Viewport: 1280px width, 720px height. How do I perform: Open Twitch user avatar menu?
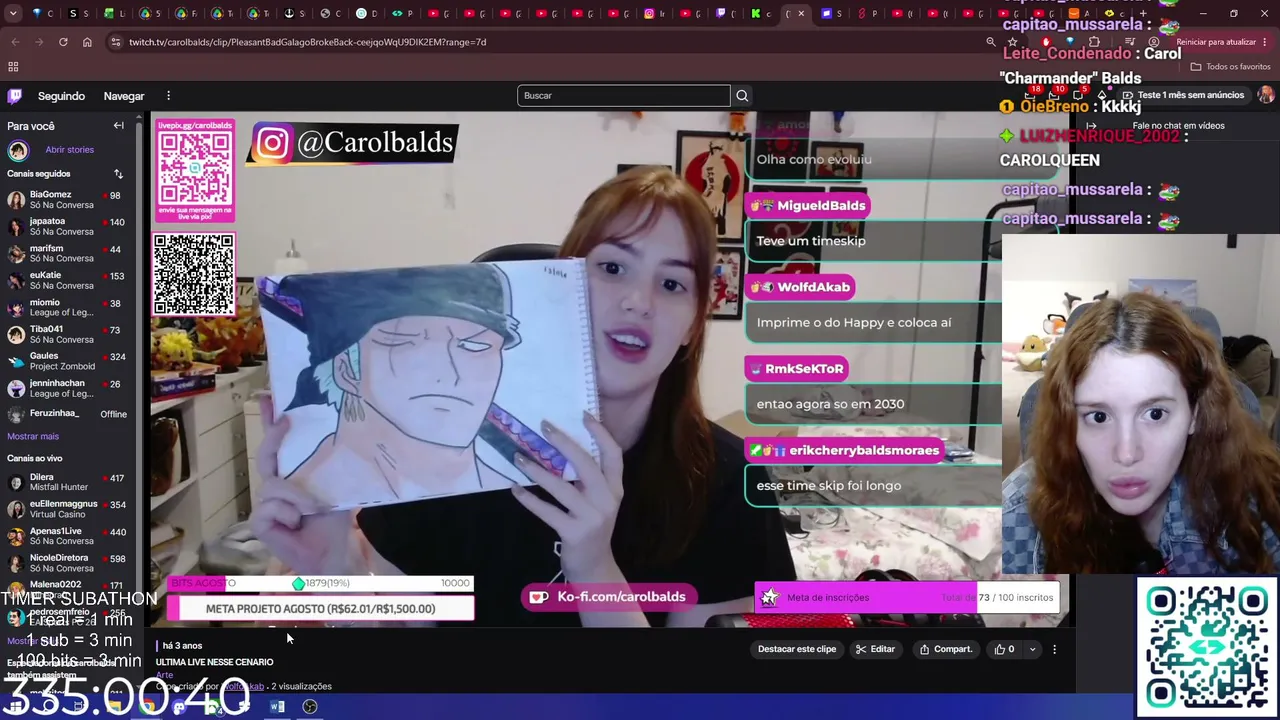click(1266, 95)
